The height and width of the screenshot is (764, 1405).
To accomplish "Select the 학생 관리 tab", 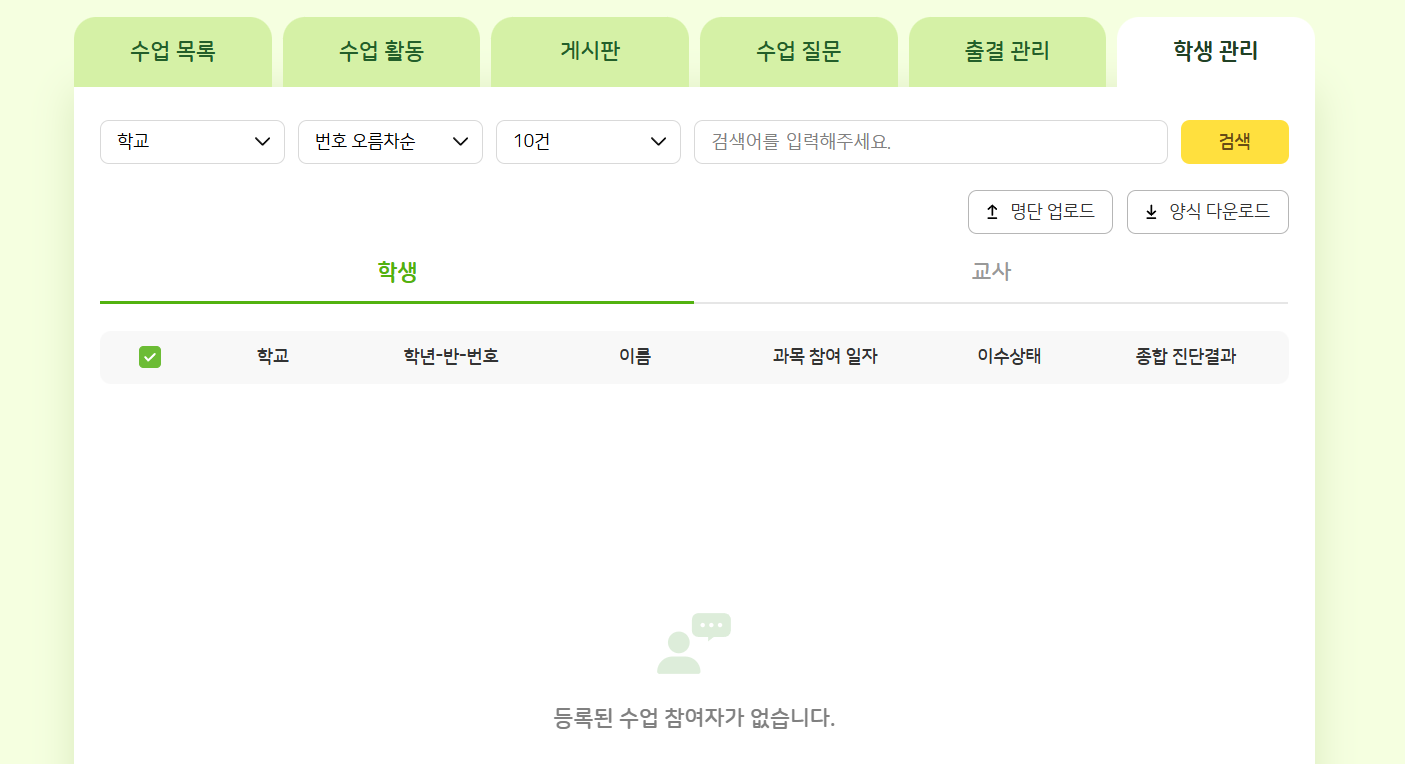I will pos(1215,52).
